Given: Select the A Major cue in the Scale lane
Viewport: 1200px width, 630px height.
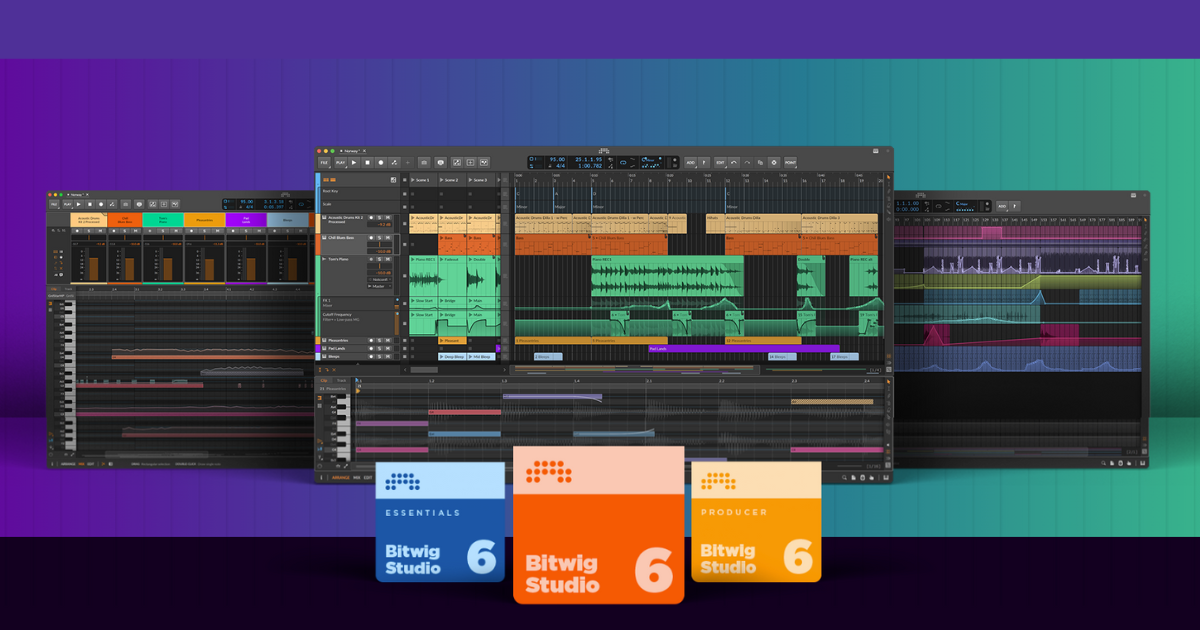Looking at the screenshot, I should [x=560, y=207].
